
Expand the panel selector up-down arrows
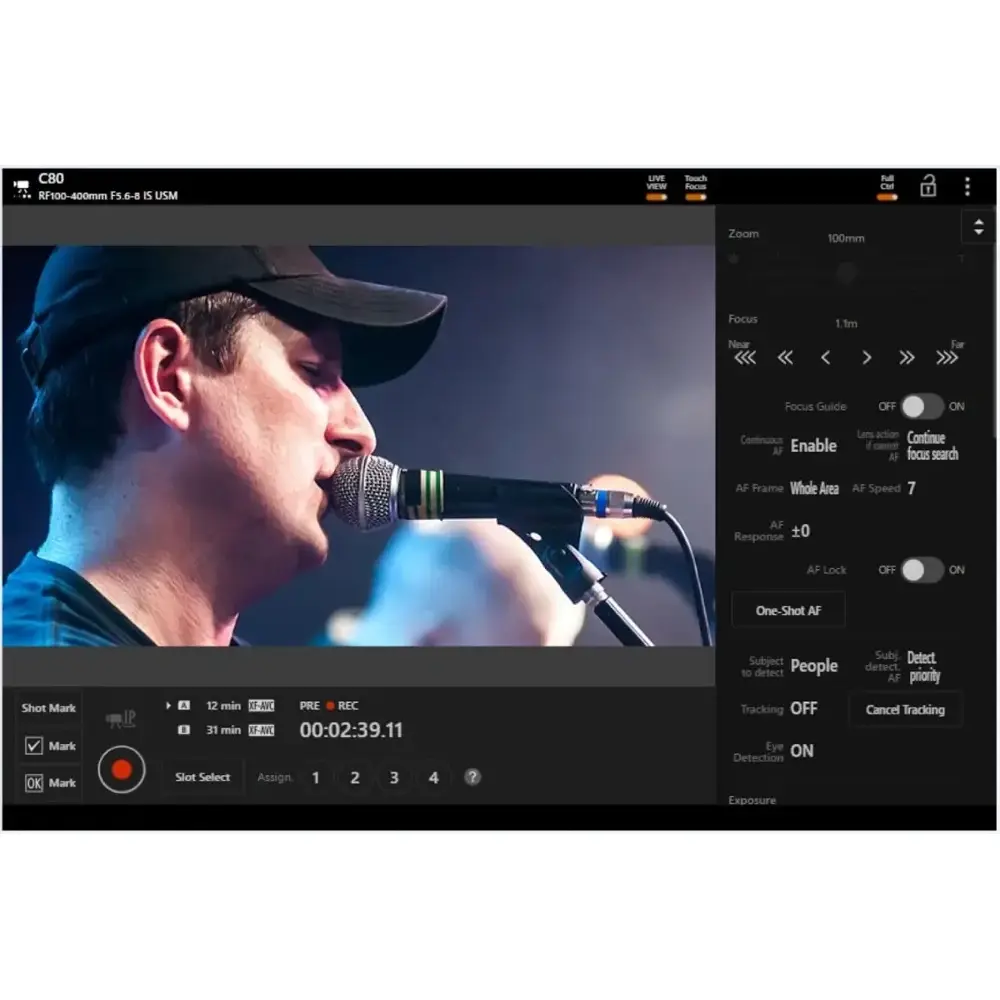(x=978, y=227)
